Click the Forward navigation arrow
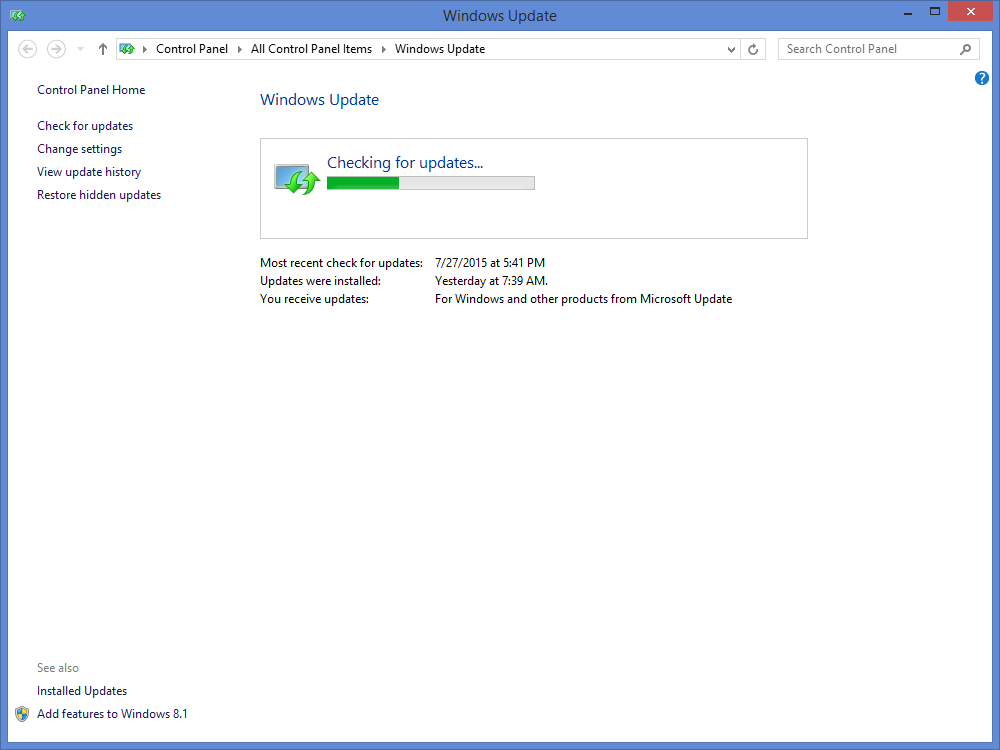 (56, 49)
